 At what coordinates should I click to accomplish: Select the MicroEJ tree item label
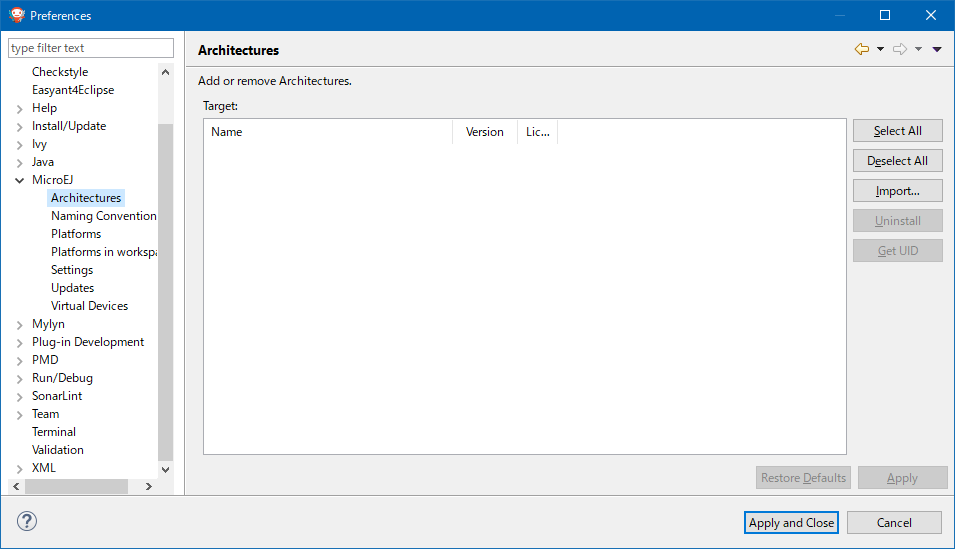point(52,180)
